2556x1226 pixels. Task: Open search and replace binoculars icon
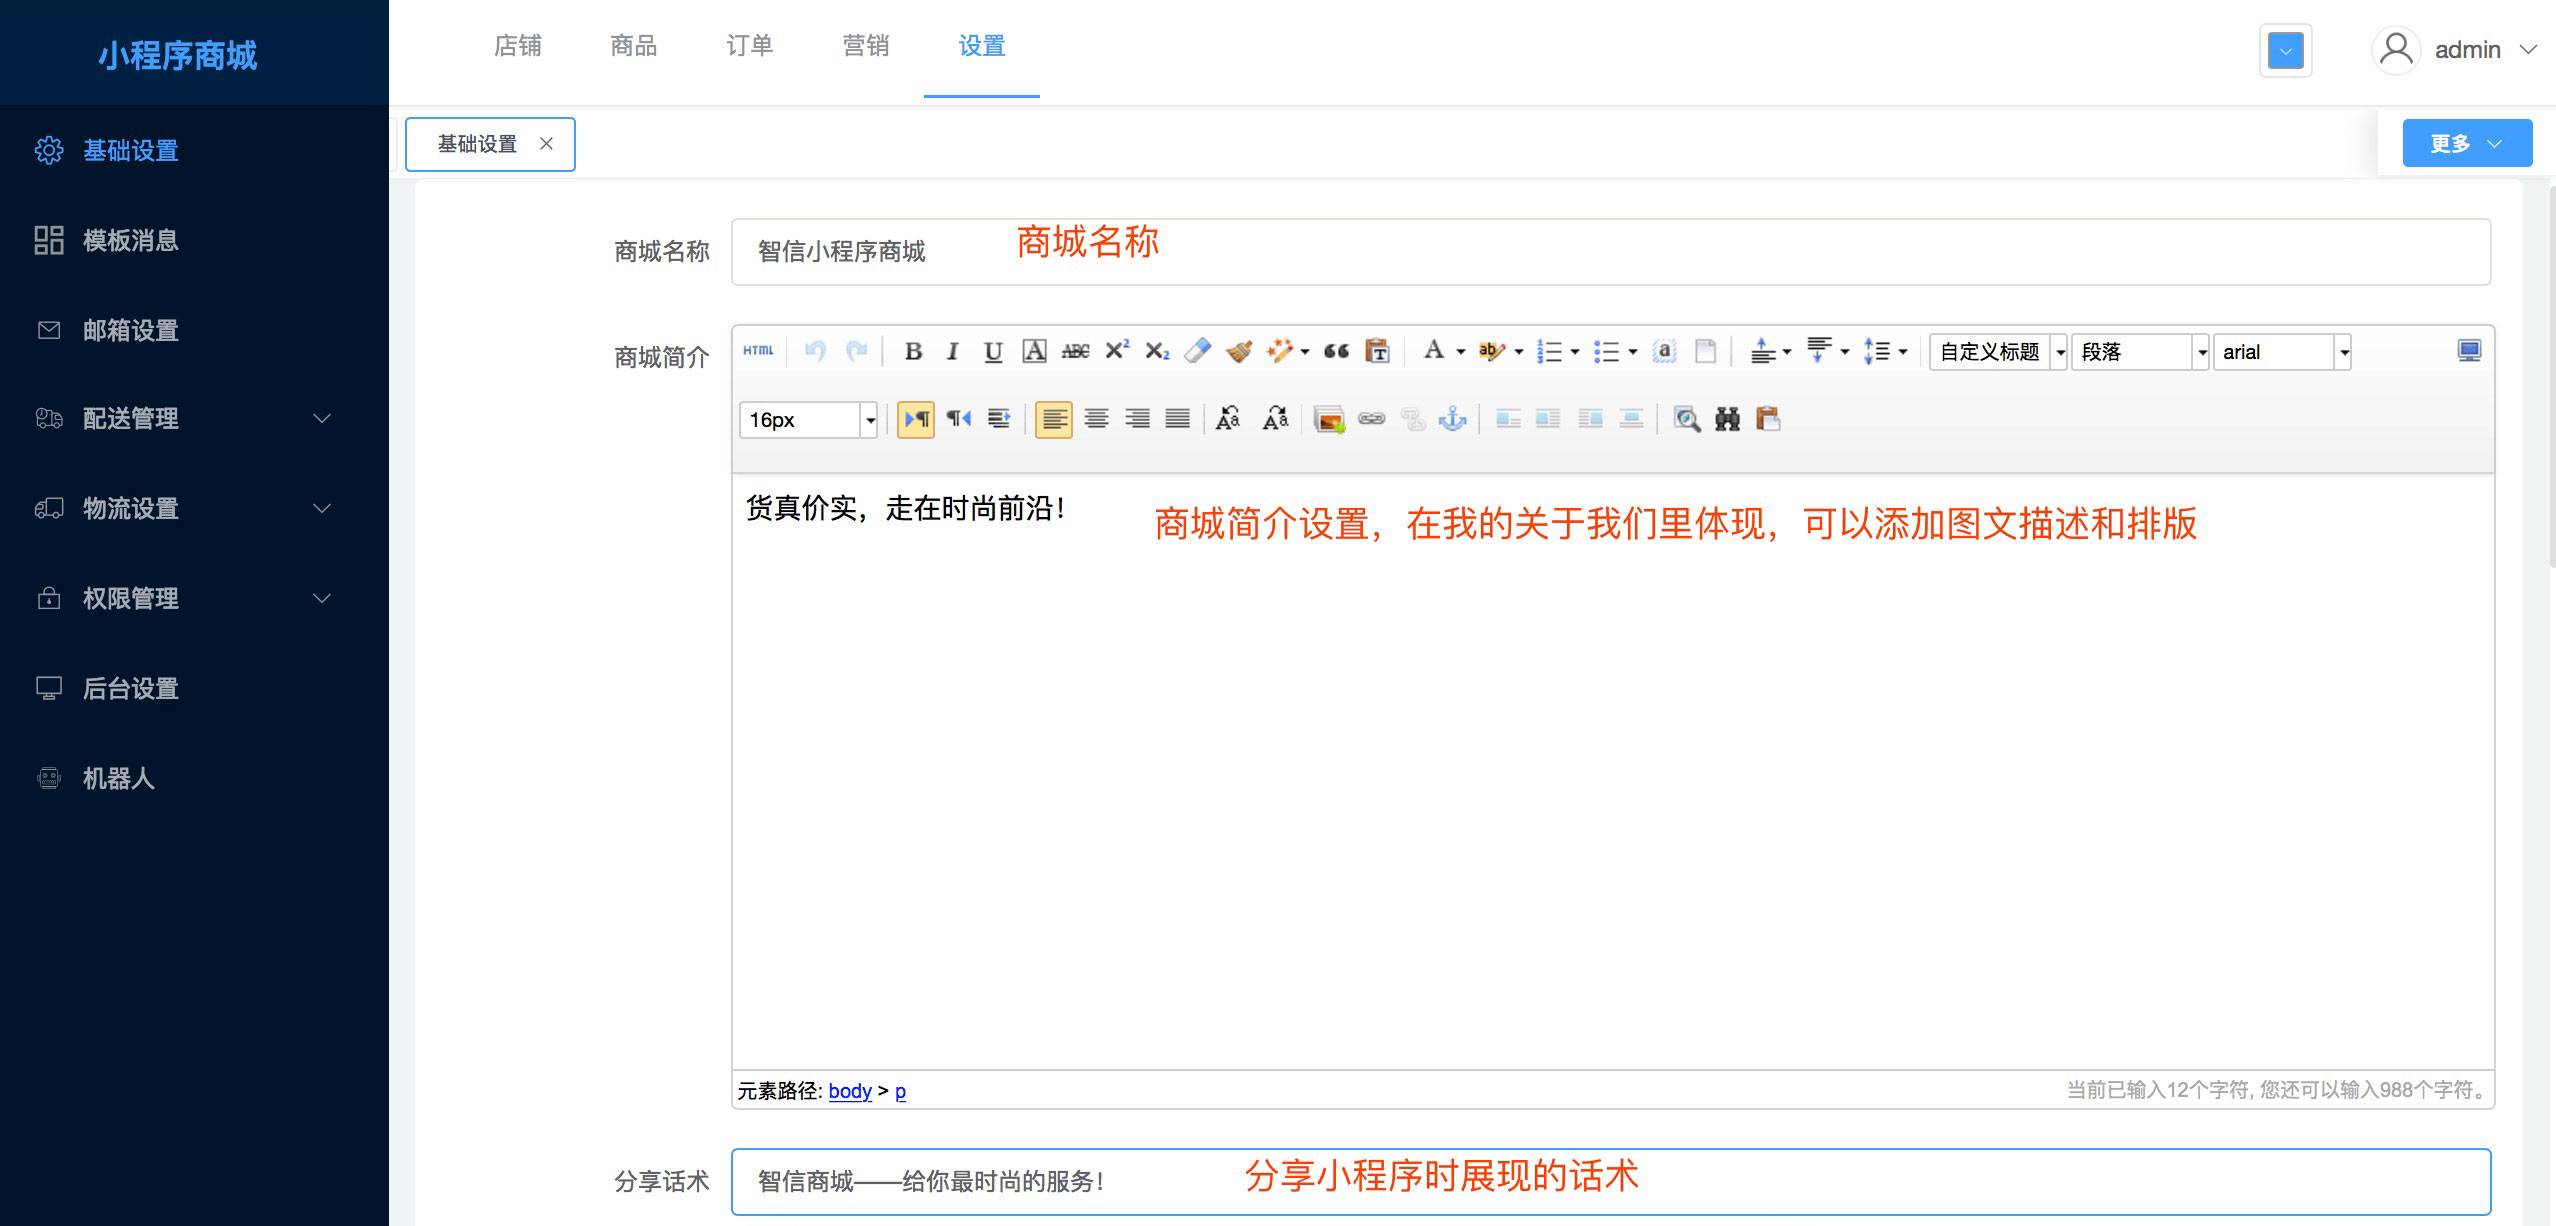tap(1727, 419)
